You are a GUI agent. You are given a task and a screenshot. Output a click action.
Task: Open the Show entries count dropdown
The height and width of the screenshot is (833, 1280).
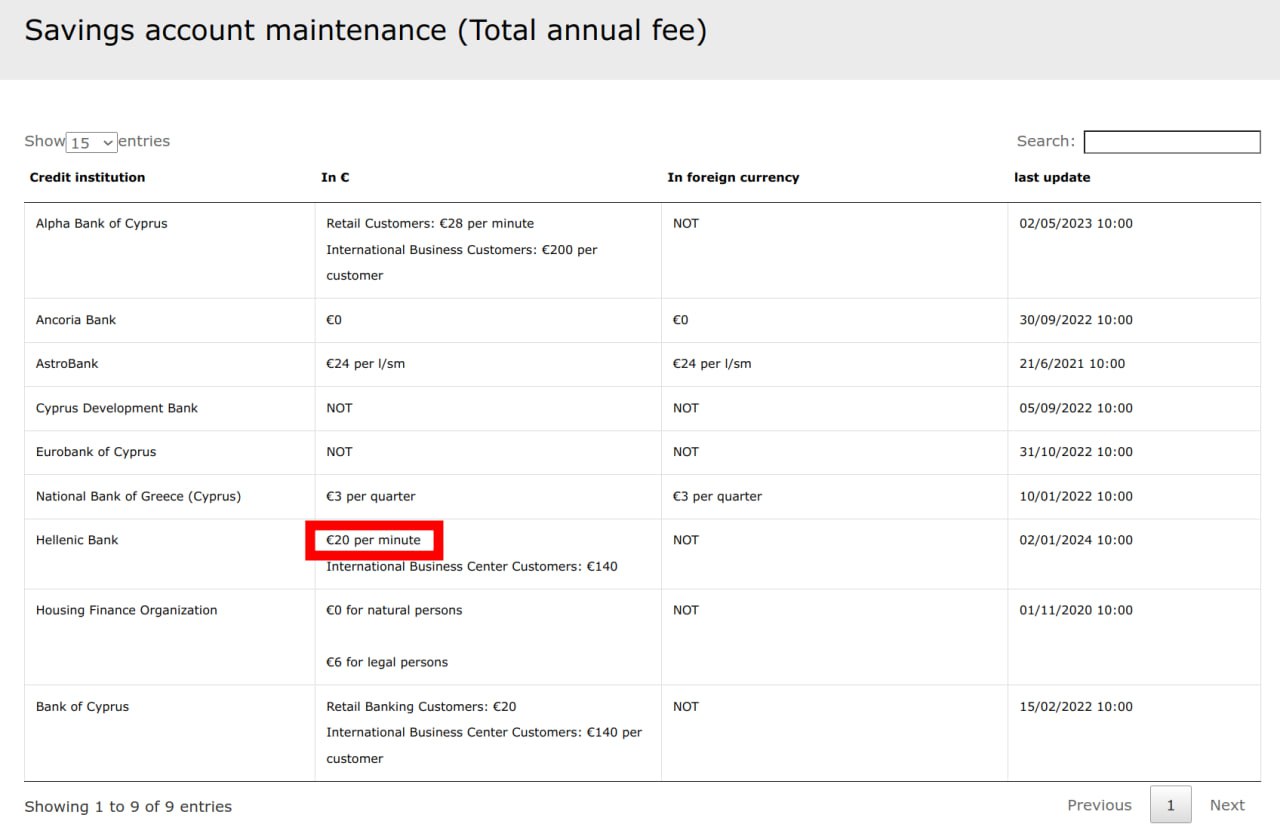[x=91, y=143]
